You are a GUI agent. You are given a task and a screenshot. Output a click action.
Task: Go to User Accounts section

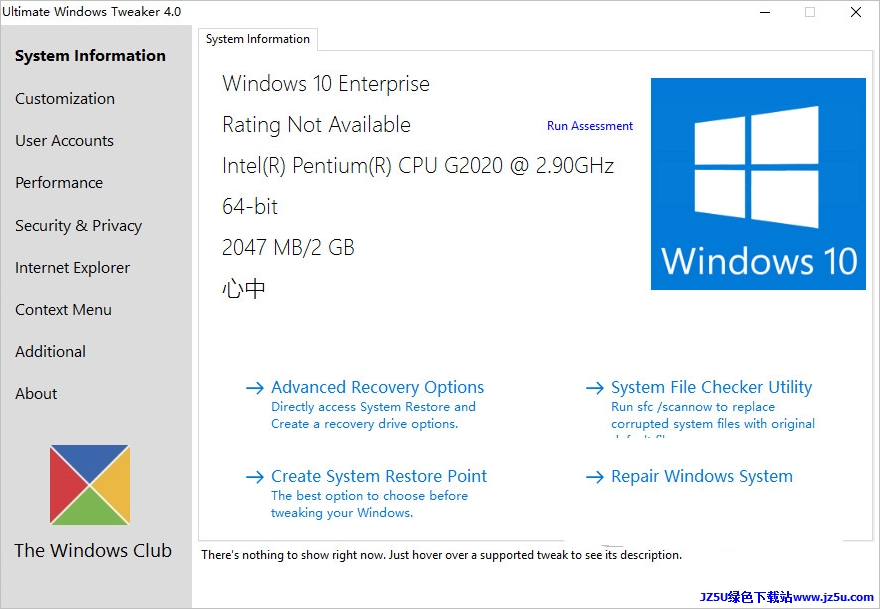pos(64,141)
